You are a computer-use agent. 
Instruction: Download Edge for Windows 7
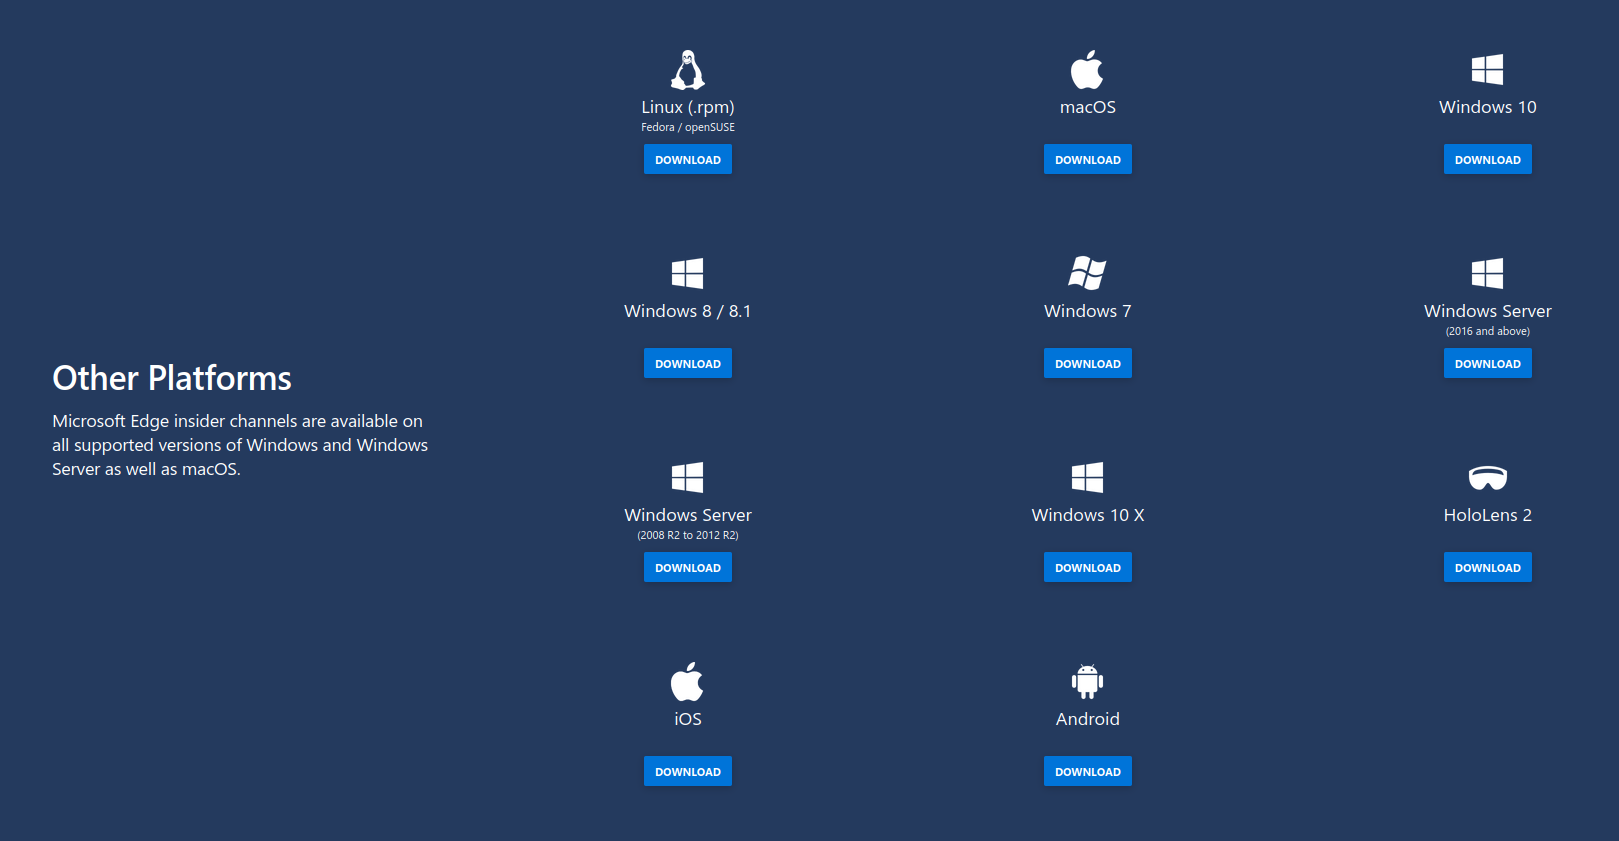[x=1088, y=363]
